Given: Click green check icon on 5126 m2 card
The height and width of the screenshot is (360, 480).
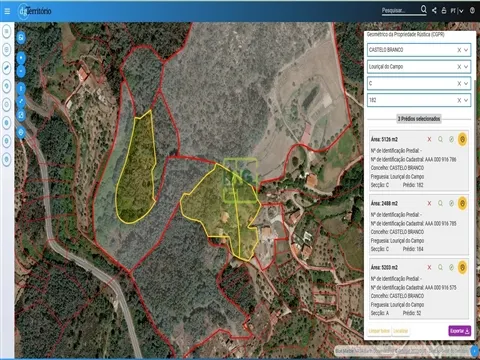Looking at the screenshot, I should click(451, 139).
